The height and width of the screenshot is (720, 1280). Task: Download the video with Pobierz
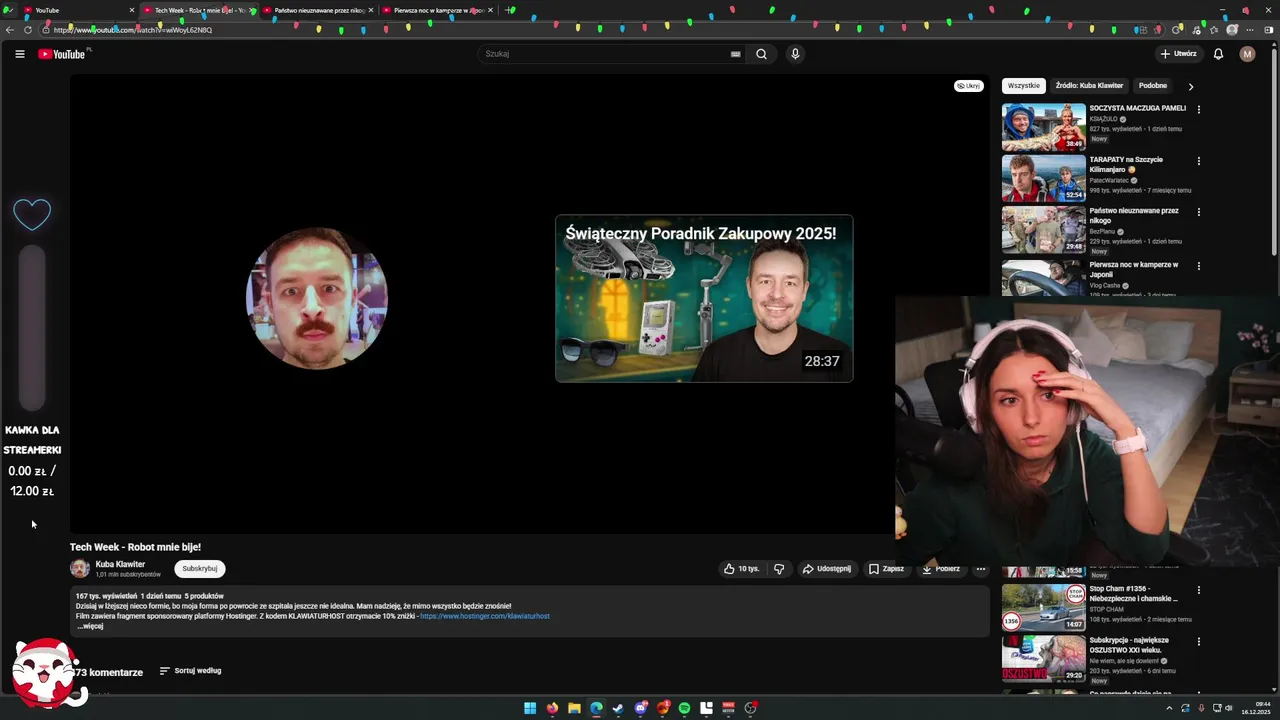(941, 569)
